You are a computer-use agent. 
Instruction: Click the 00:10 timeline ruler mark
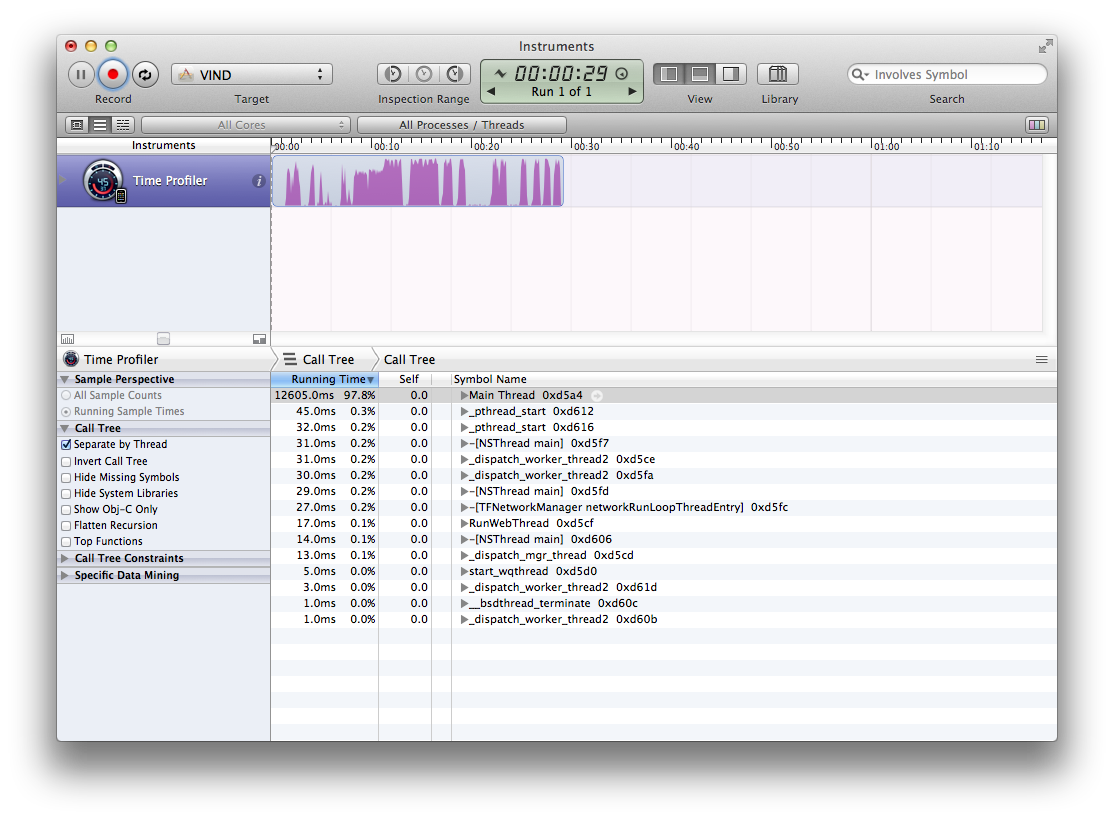[x=386, y=146]
